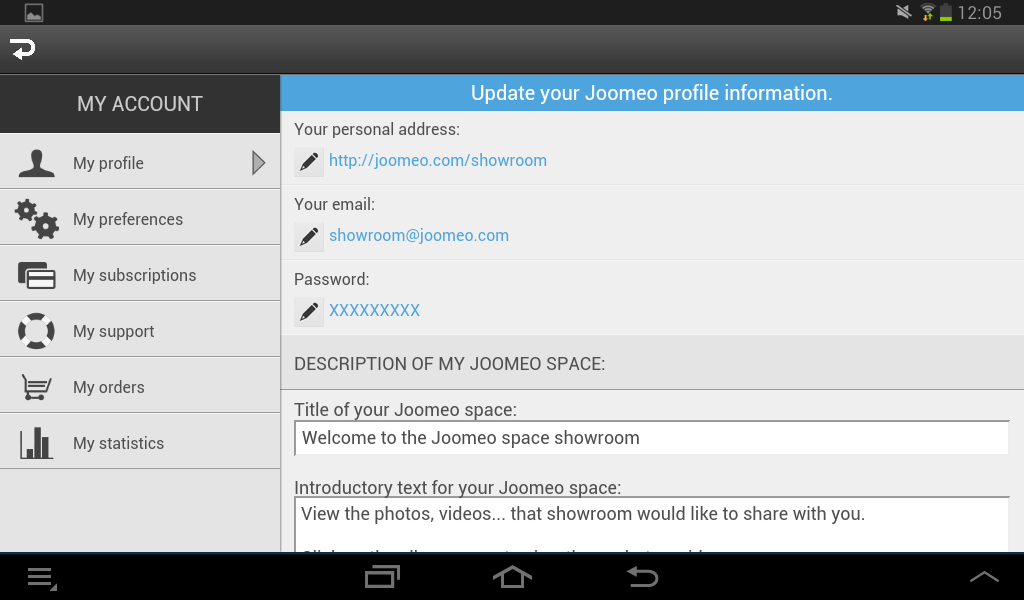Open the My statistics menu item

coord(140,442)
